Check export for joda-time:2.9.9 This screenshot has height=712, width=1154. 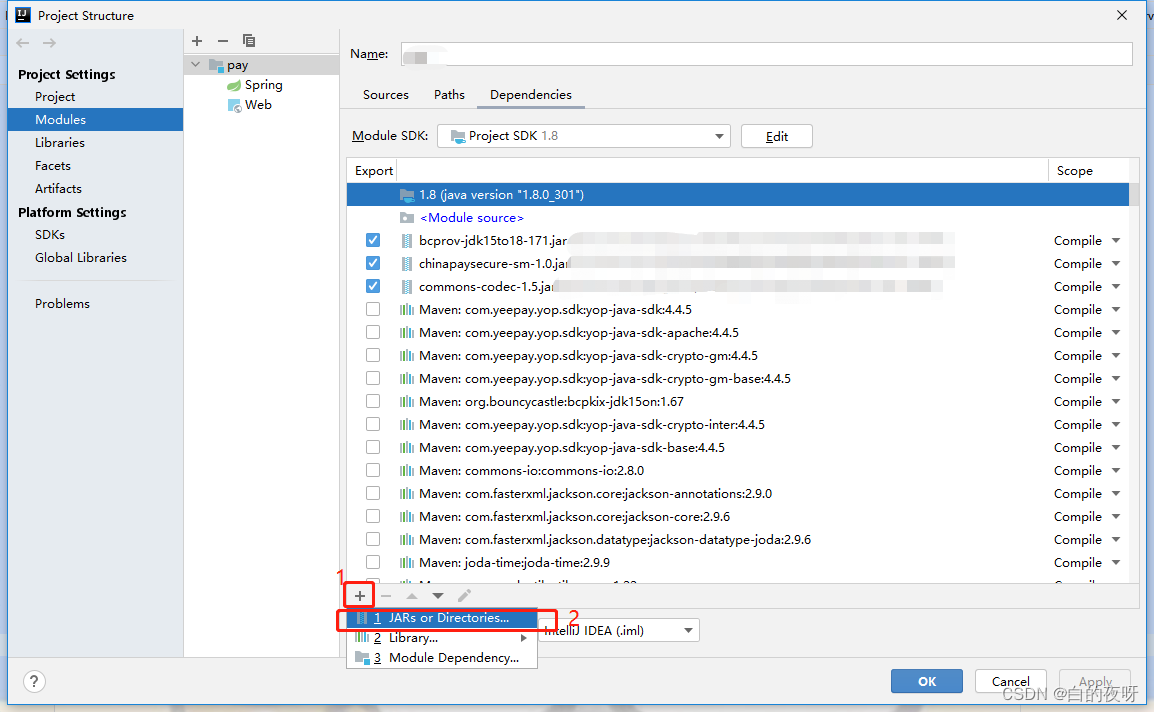[x=373, y=562]
